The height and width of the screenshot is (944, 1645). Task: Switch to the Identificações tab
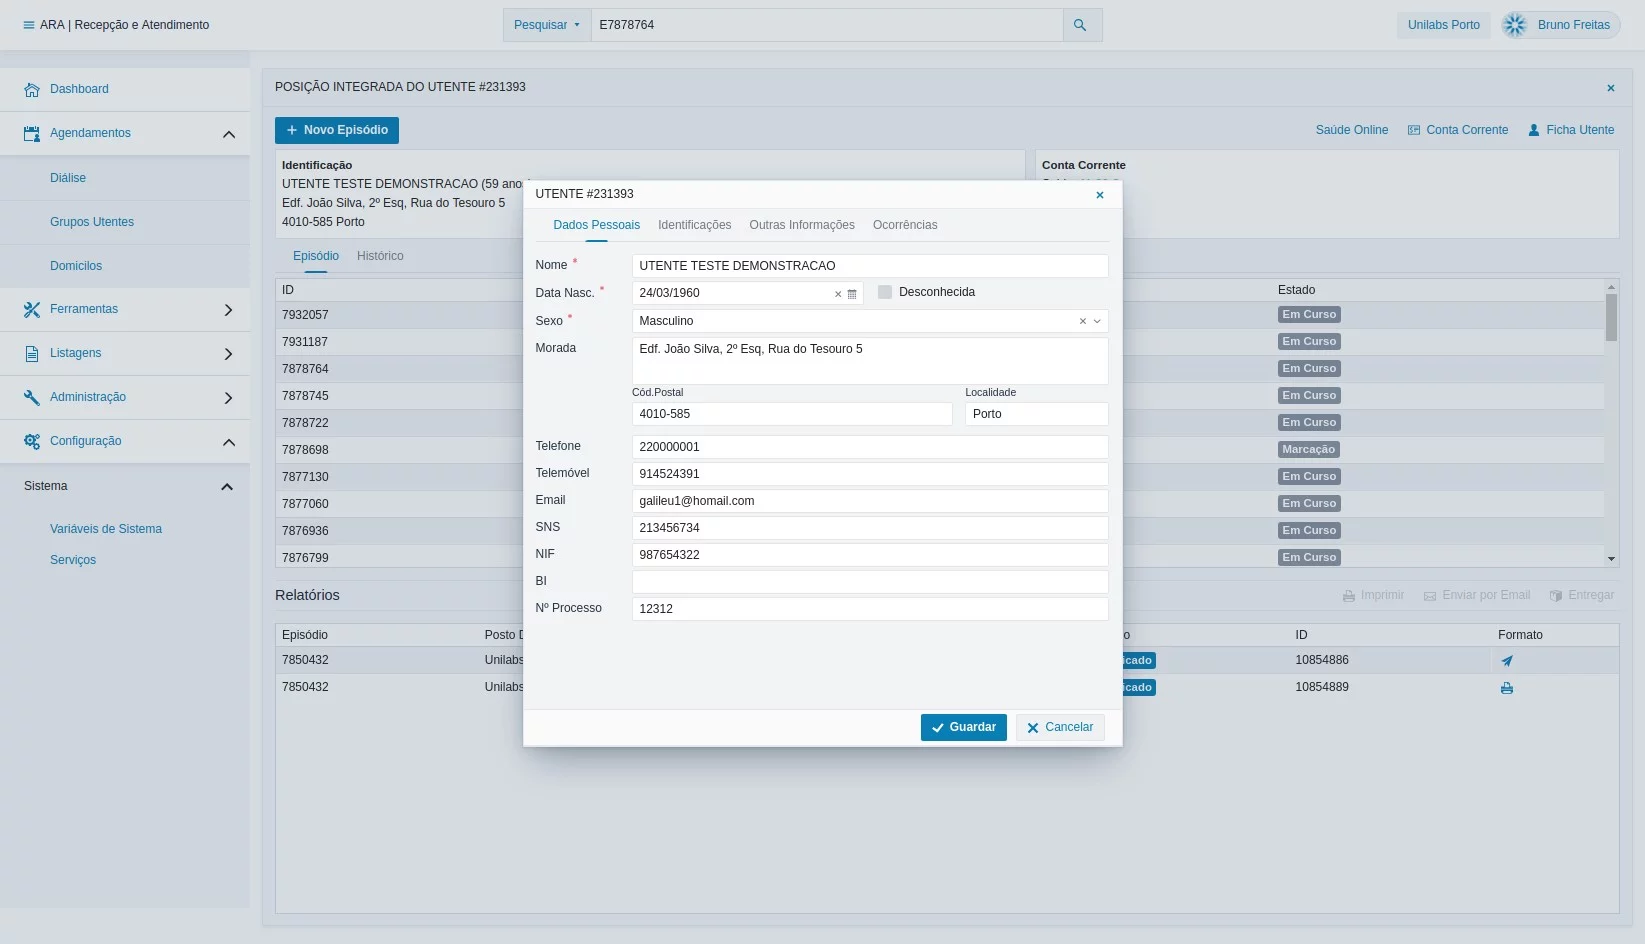(x=695, y=225)
